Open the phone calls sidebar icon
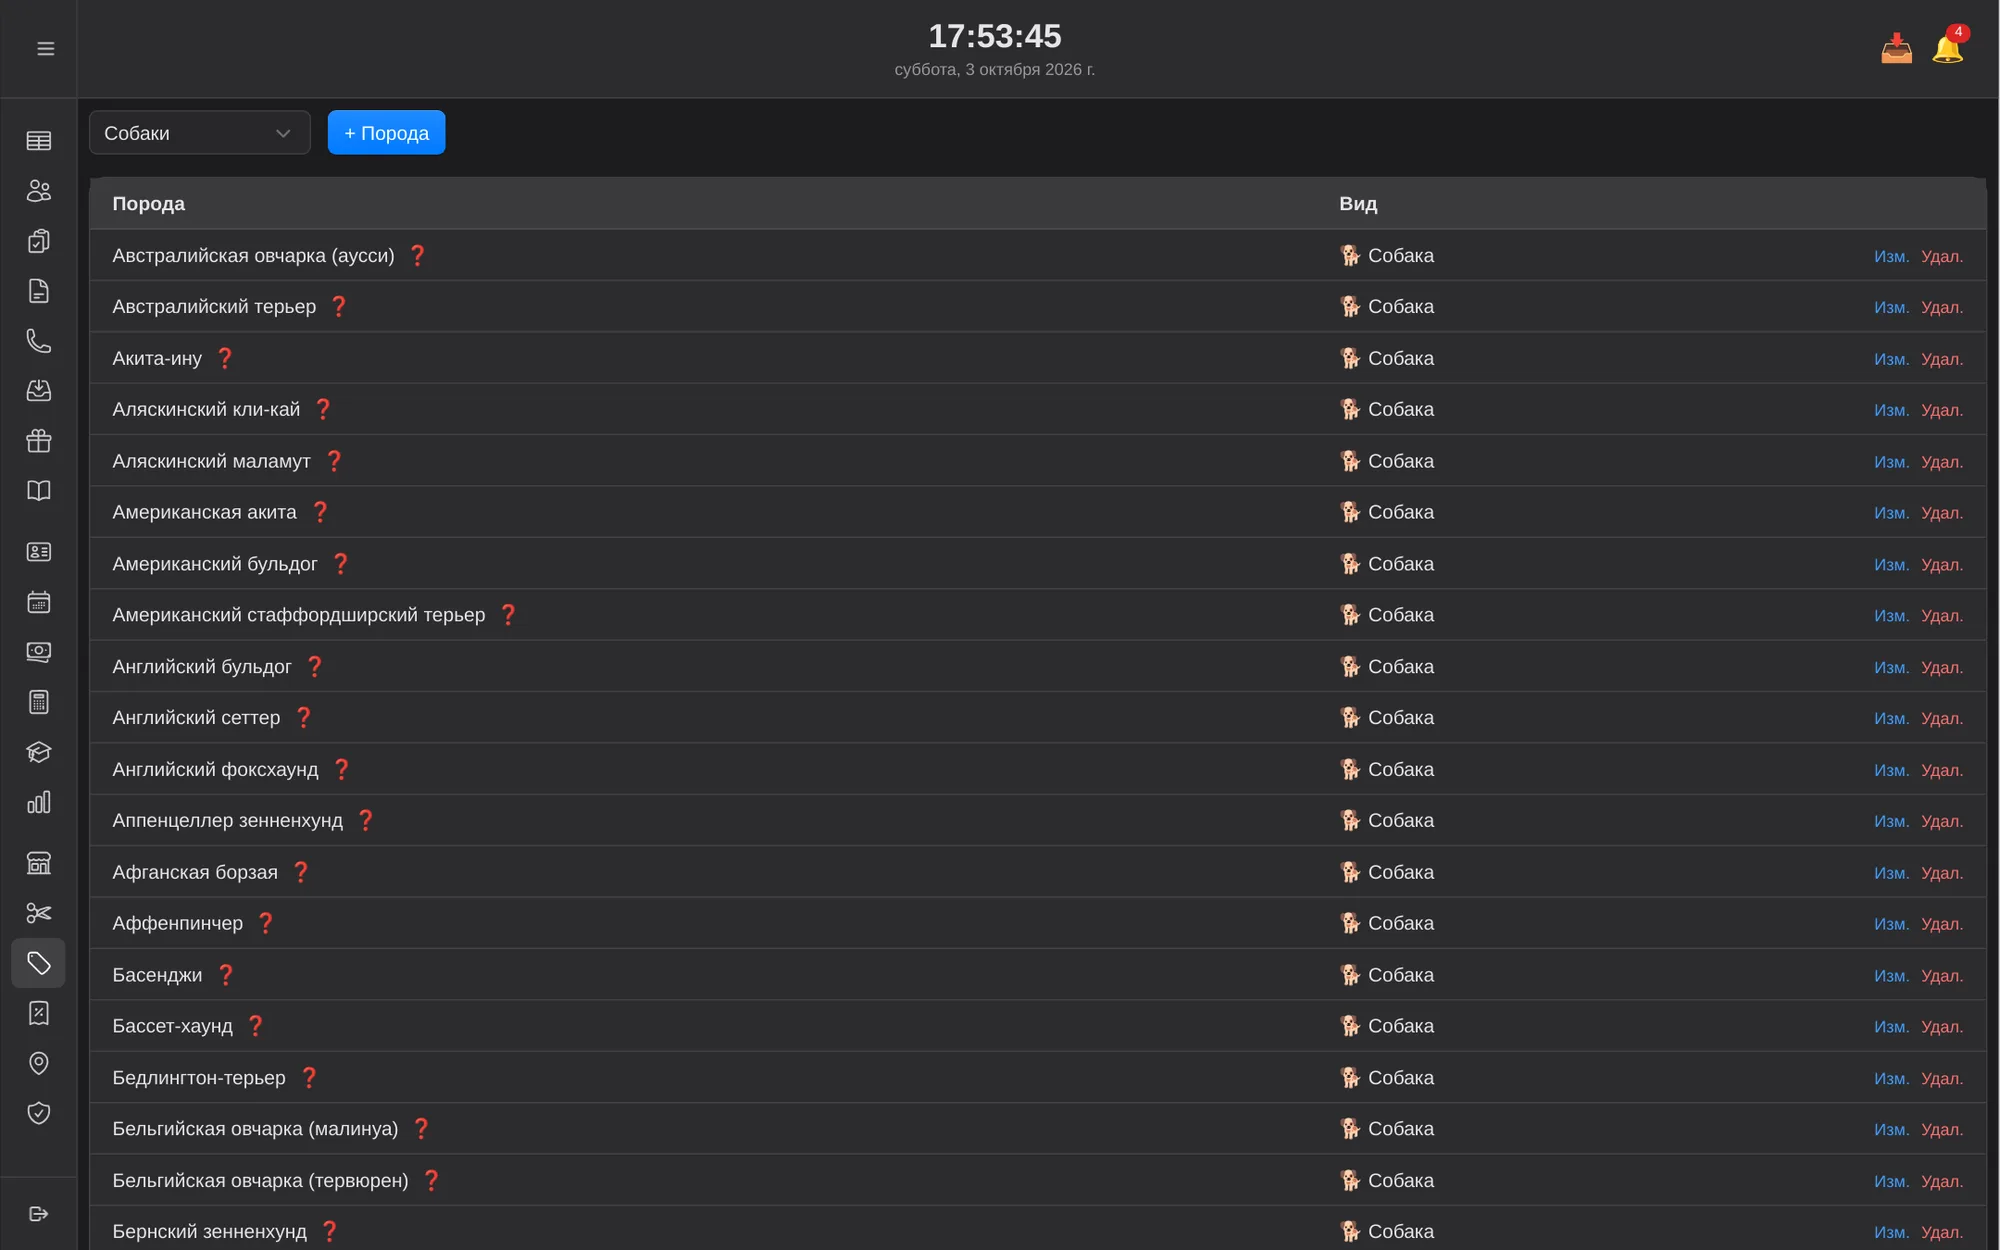 pos(39,341)
